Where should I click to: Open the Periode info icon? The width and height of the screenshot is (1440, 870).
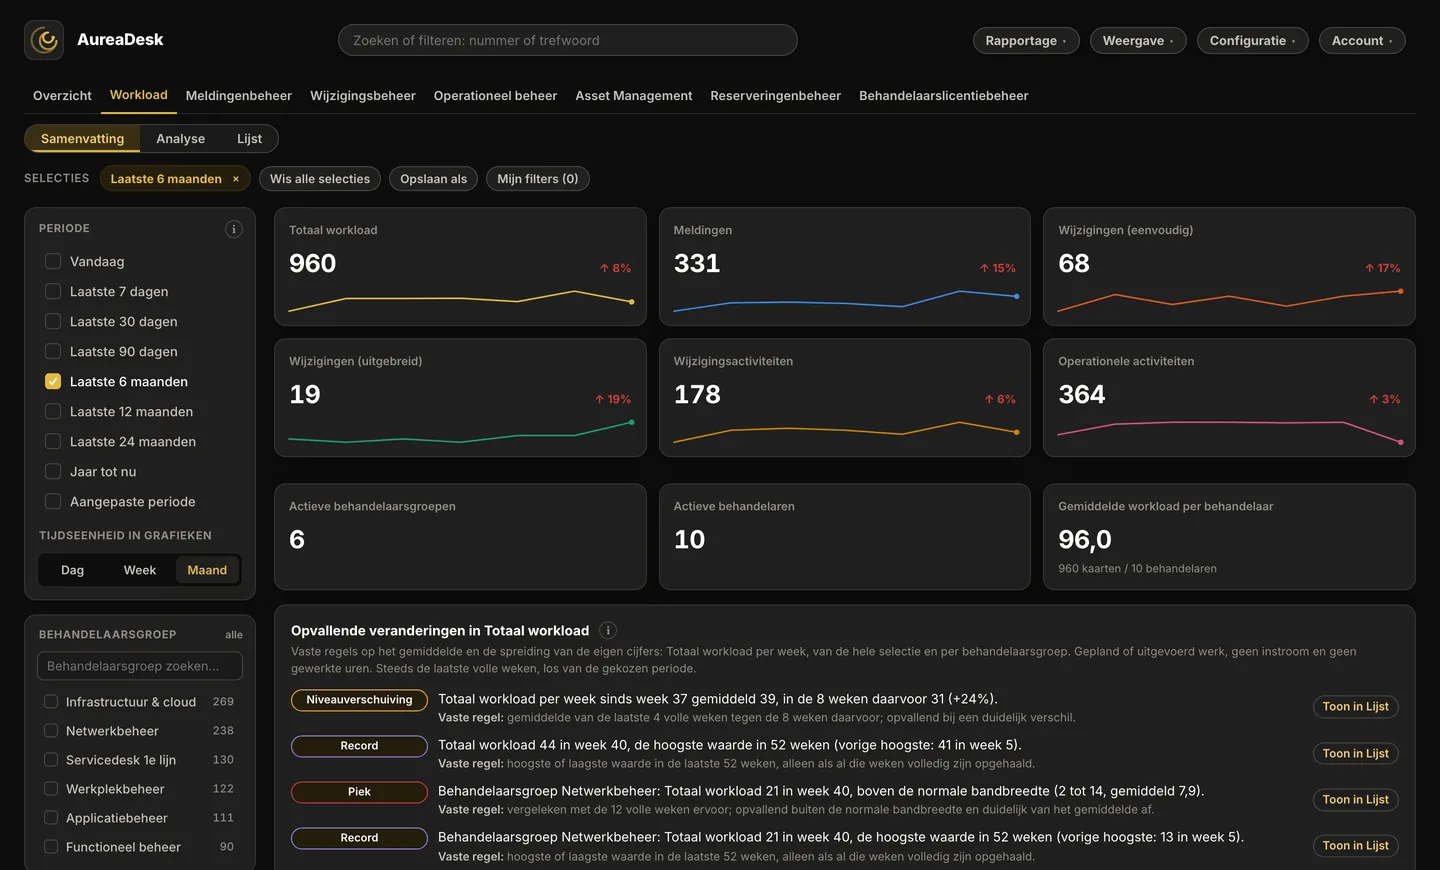(x=234, y=229)
